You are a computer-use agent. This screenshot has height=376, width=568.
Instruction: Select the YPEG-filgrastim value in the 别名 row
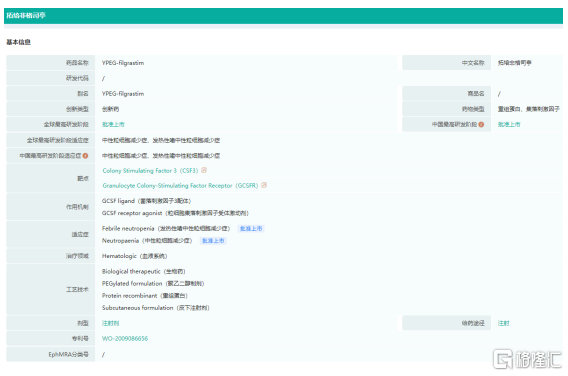click(123, 93)
